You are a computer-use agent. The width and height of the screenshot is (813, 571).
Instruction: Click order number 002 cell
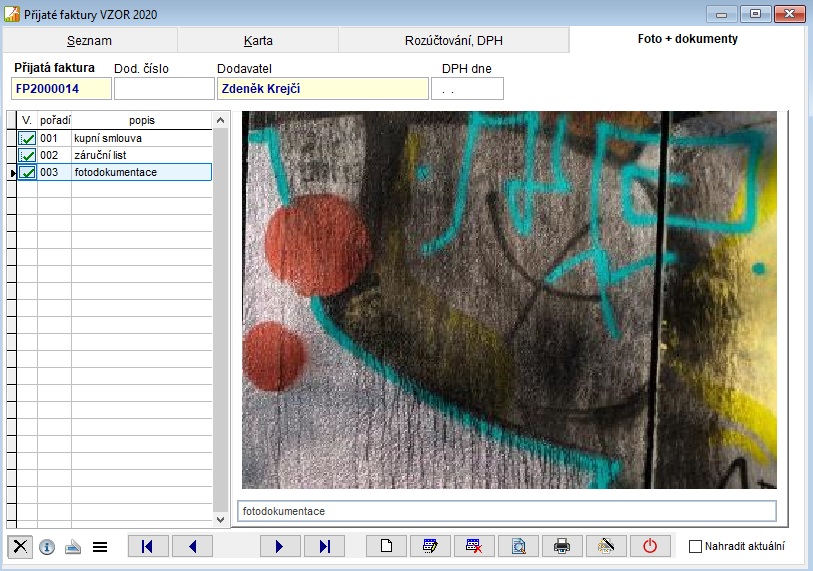pyautogui.click(x=54, y=155)
